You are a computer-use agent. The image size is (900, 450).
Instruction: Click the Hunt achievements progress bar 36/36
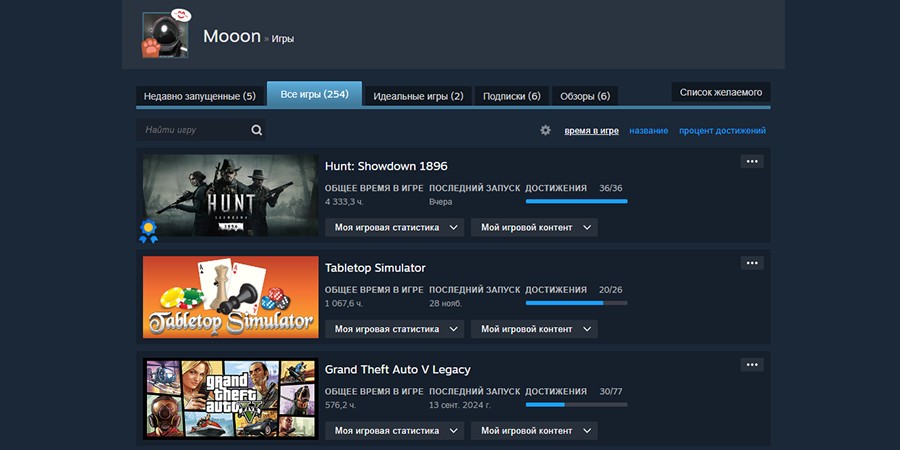click(x=576, y=201)
